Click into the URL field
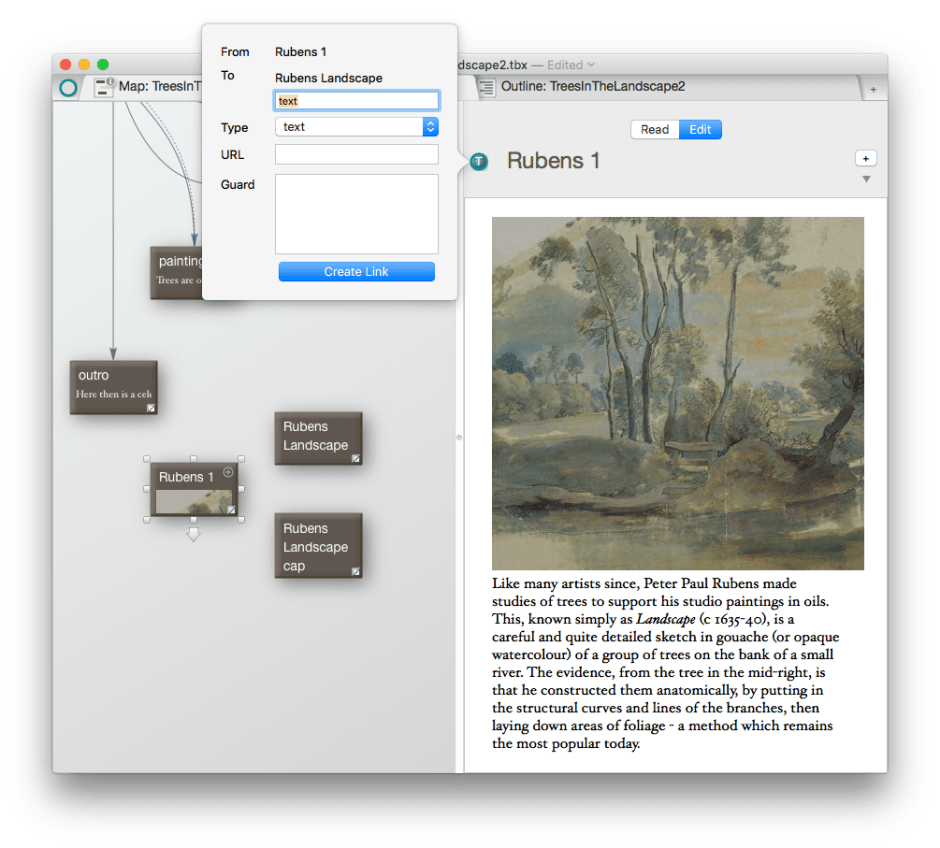Image resolution: width=940 pixels, height=848 pixels. [x=356, y=155]
